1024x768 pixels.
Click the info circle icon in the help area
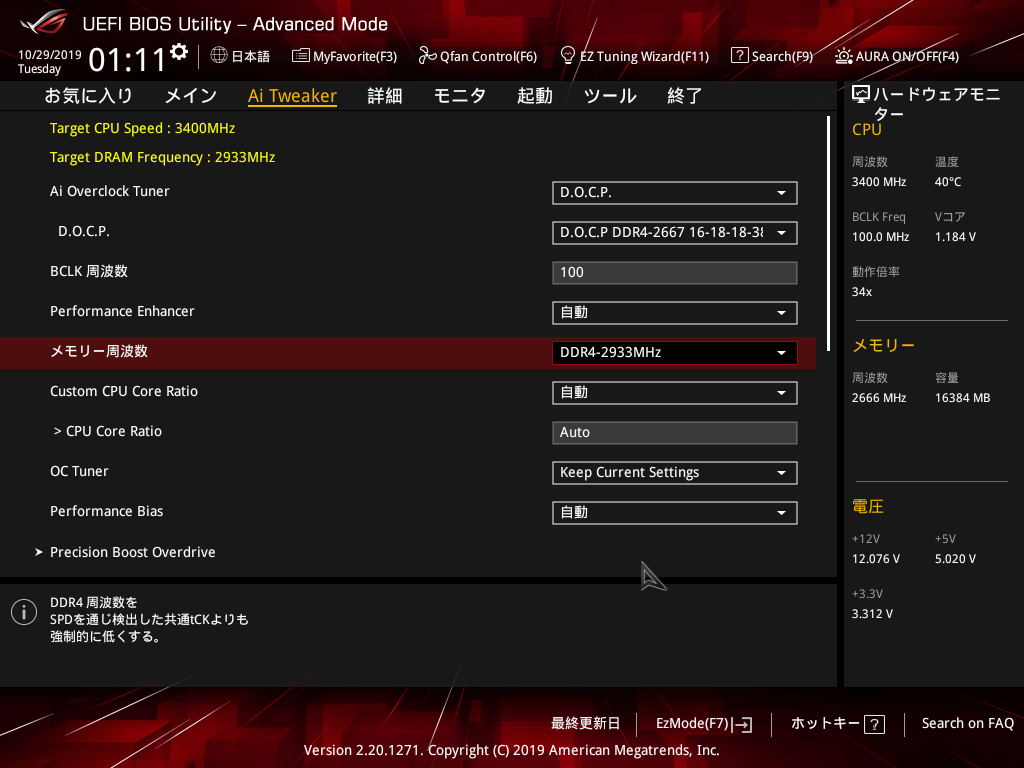(24, 612)
